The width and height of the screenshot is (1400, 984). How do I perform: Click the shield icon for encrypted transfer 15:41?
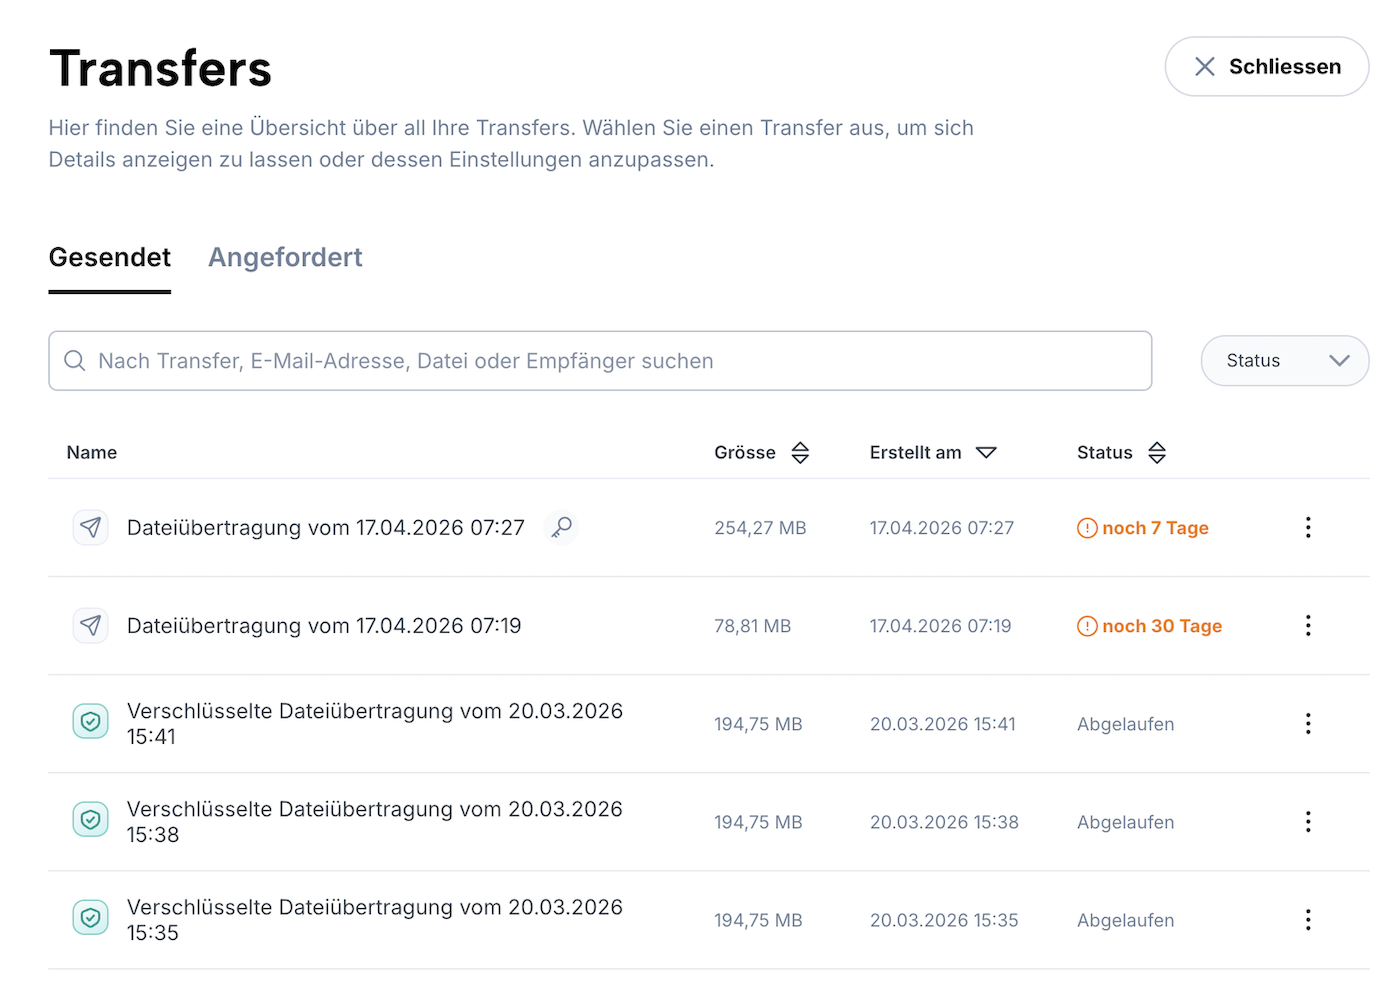click(x=91, y=722)
